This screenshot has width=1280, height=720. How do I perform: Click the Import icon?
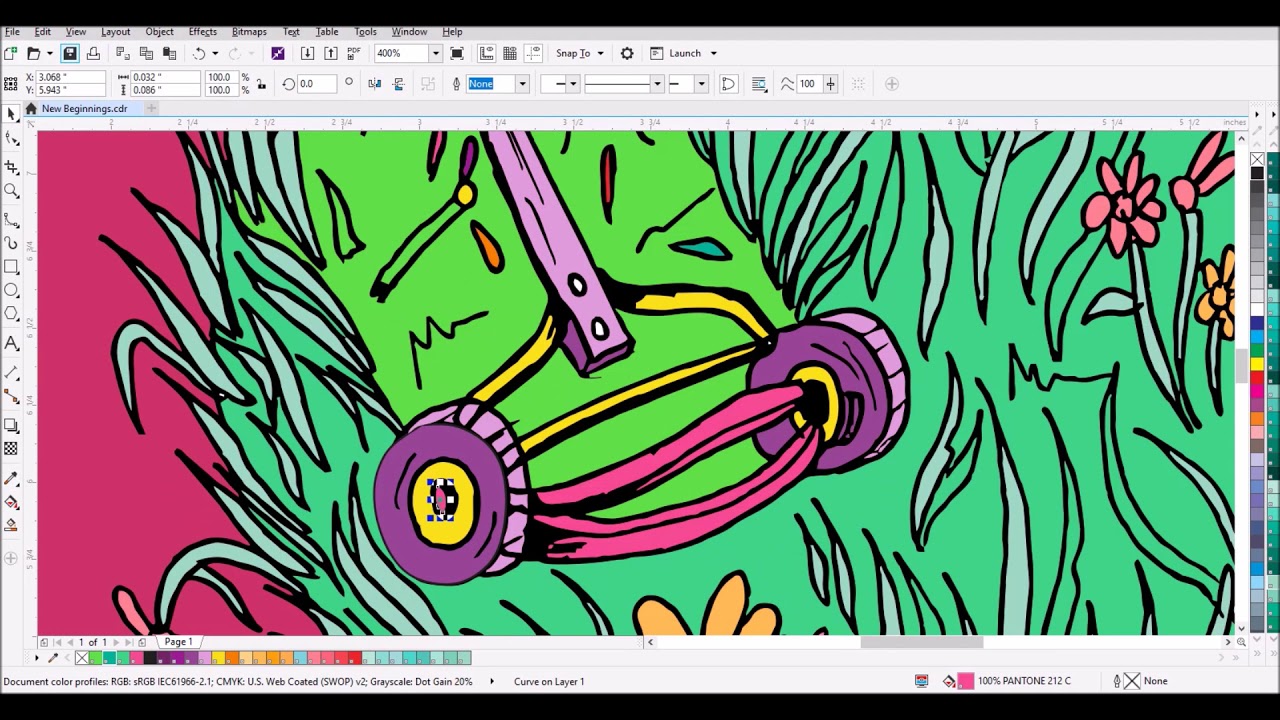click(307, 53)
